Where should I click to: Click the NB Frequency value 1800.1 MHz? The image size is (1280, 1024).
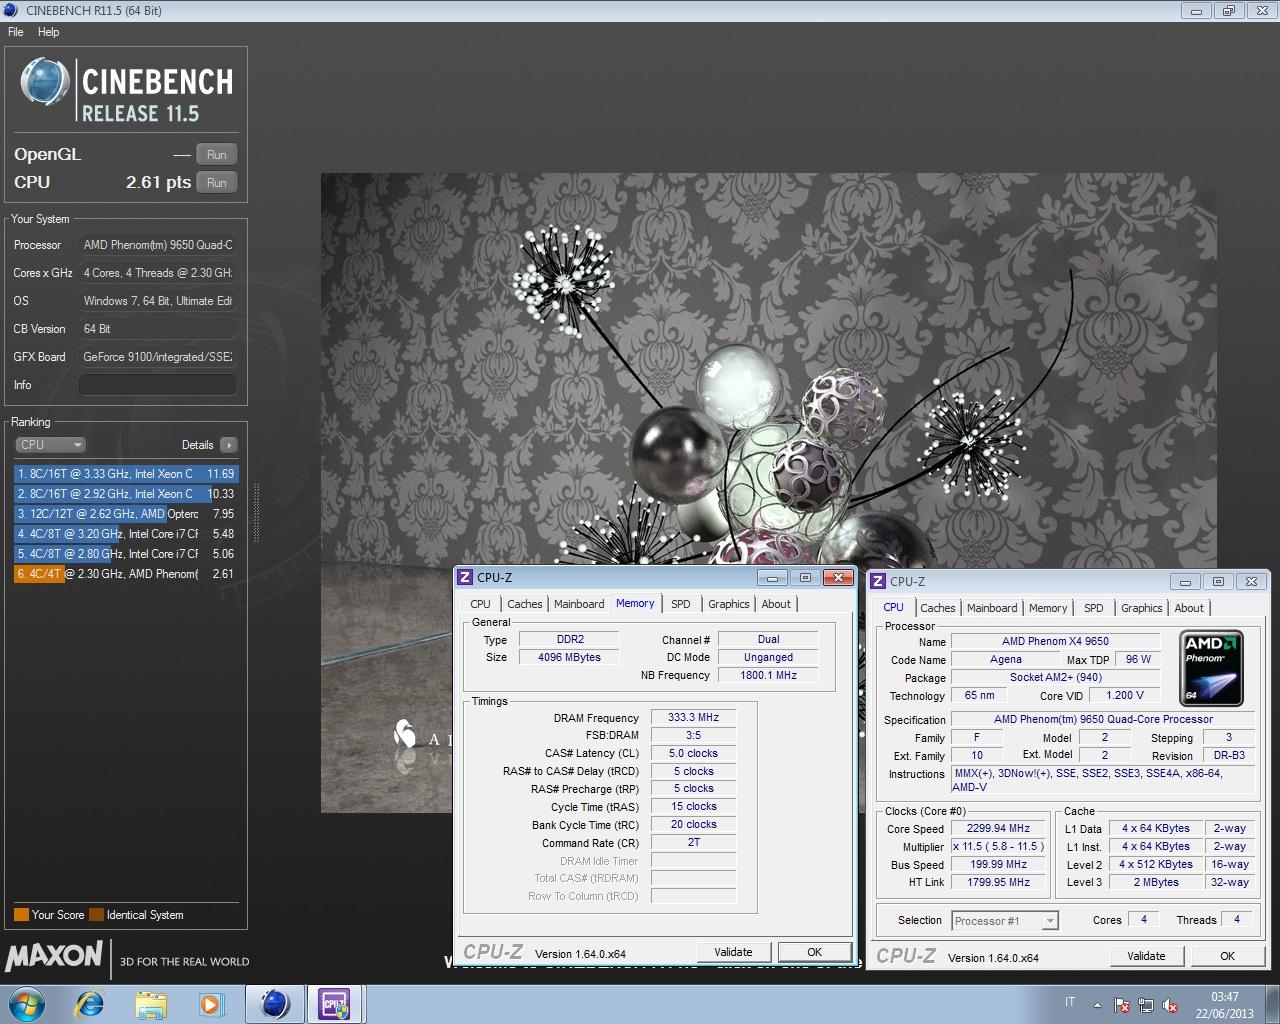pos(768,675)
